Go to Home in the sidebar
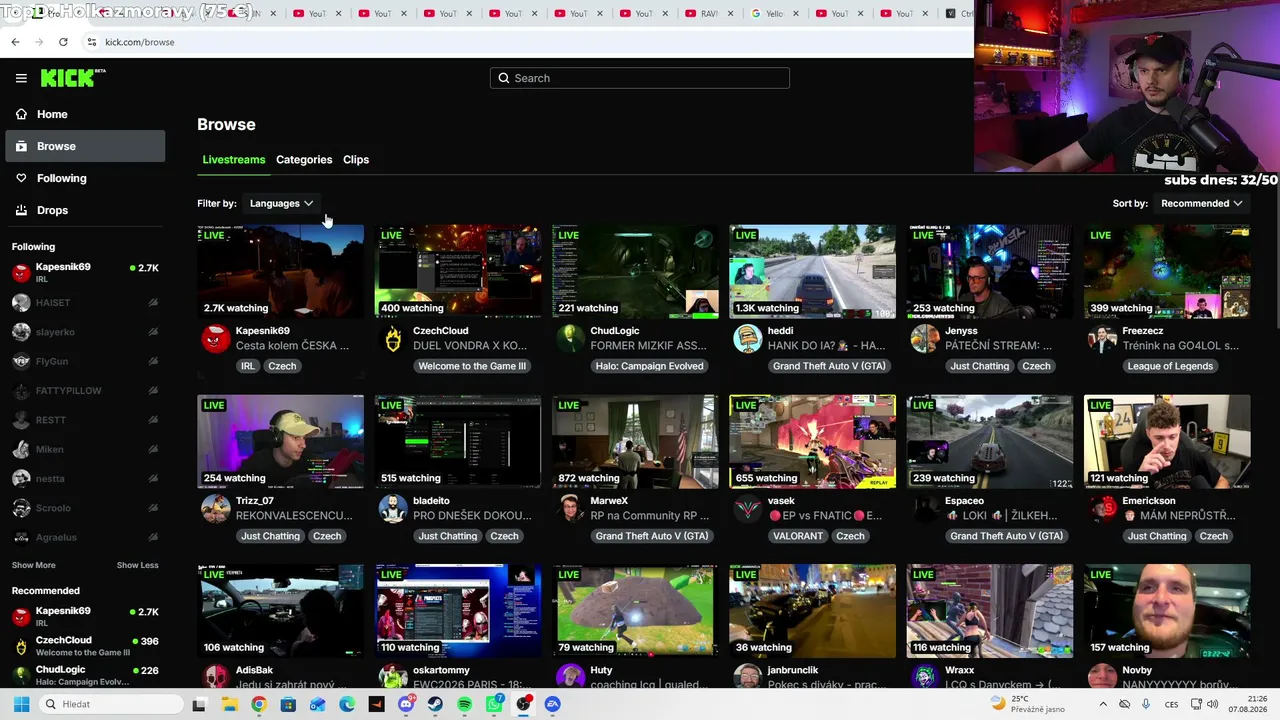 tap(85, 114)
